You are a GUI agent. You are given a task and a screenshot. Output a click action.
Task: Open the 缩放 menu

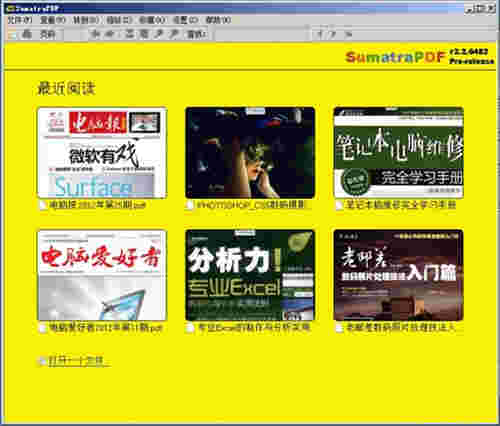coord(119,20)
